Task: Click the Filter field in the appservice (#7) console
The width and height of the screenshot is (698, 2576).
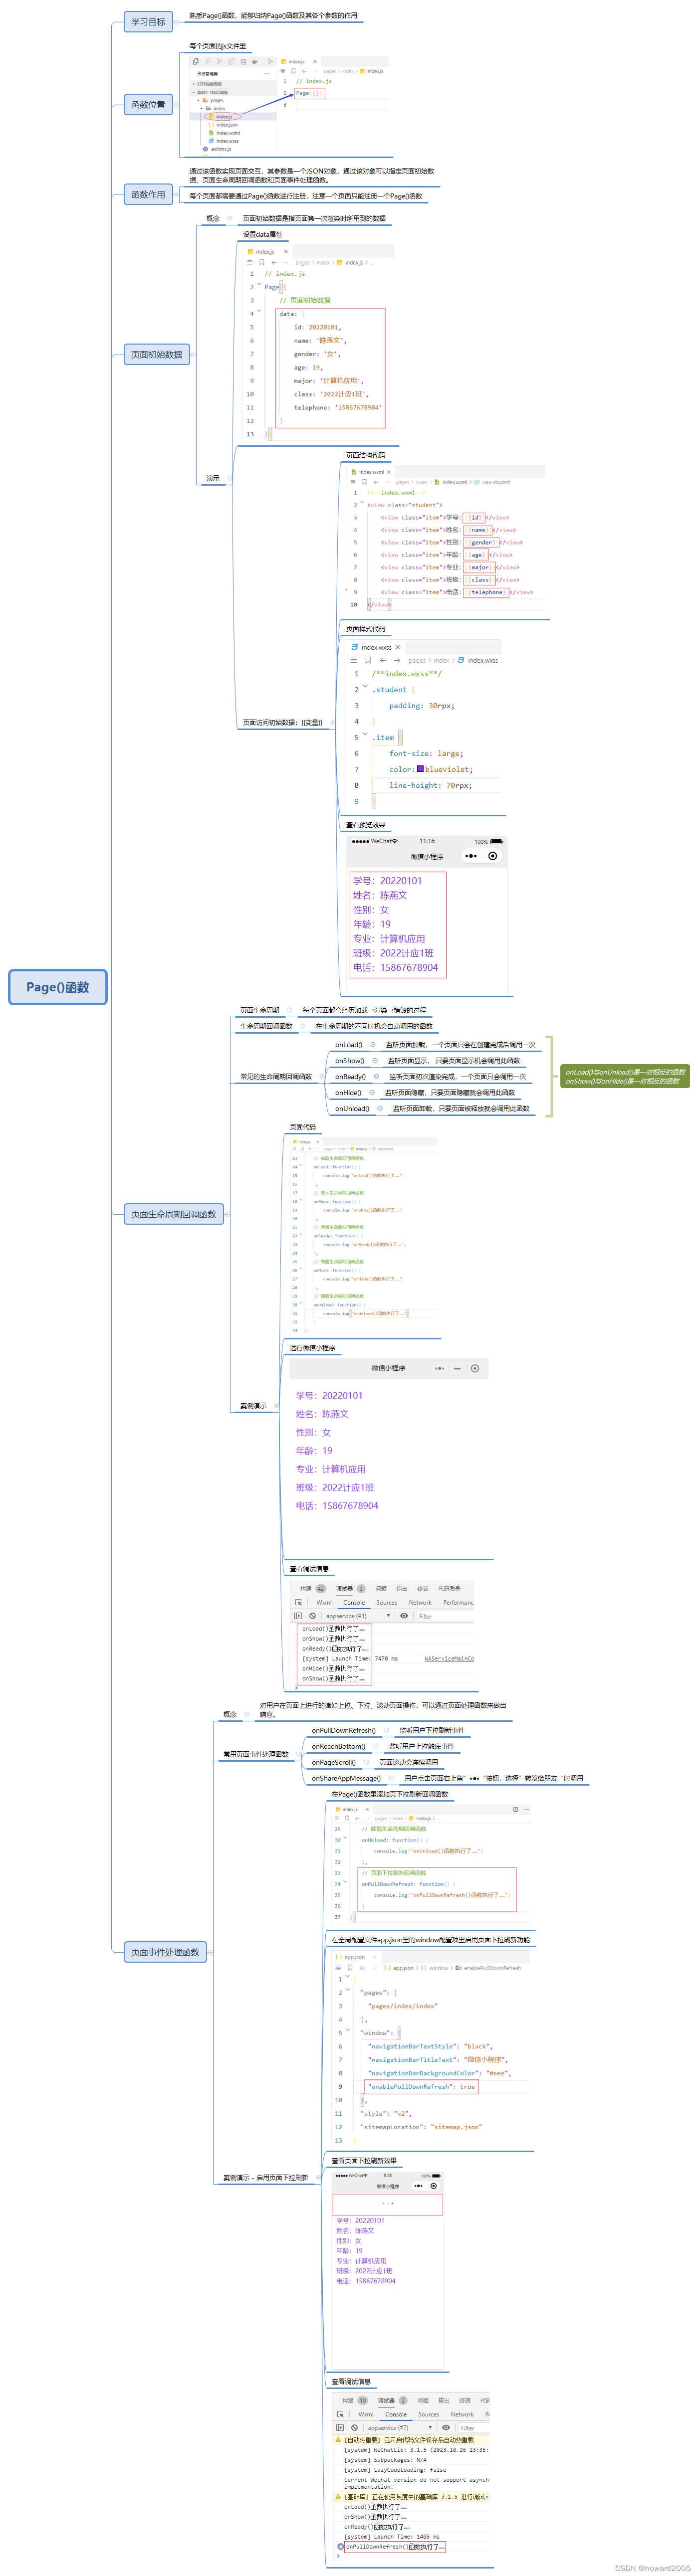Action: pos(473,2428)
